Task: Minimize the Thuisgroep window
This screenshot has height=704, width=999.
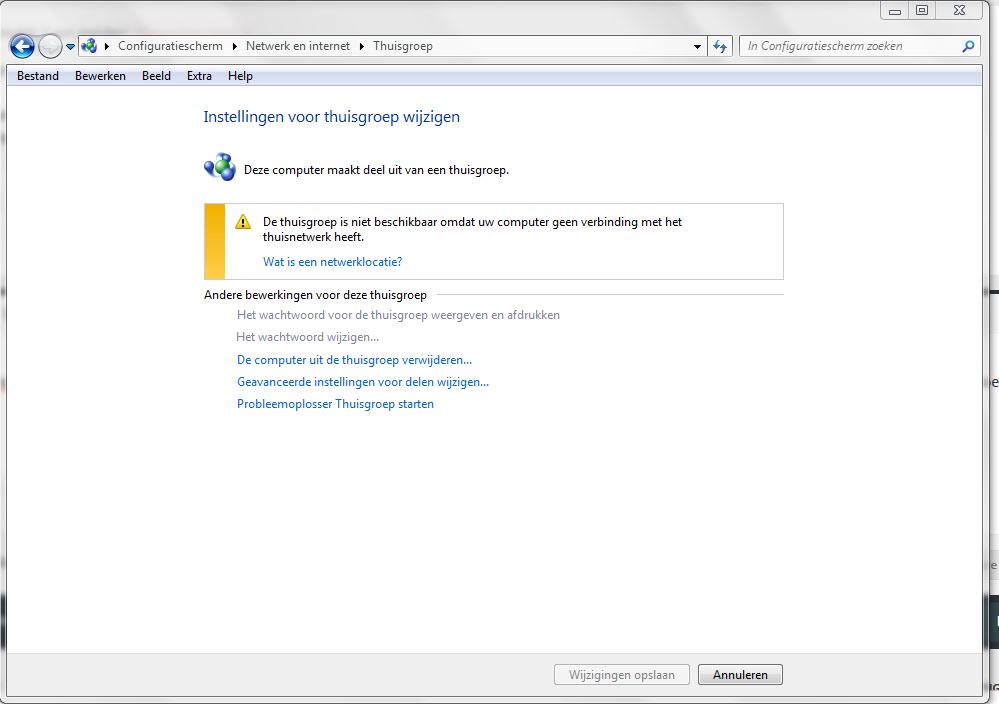Action: (895, 10)
